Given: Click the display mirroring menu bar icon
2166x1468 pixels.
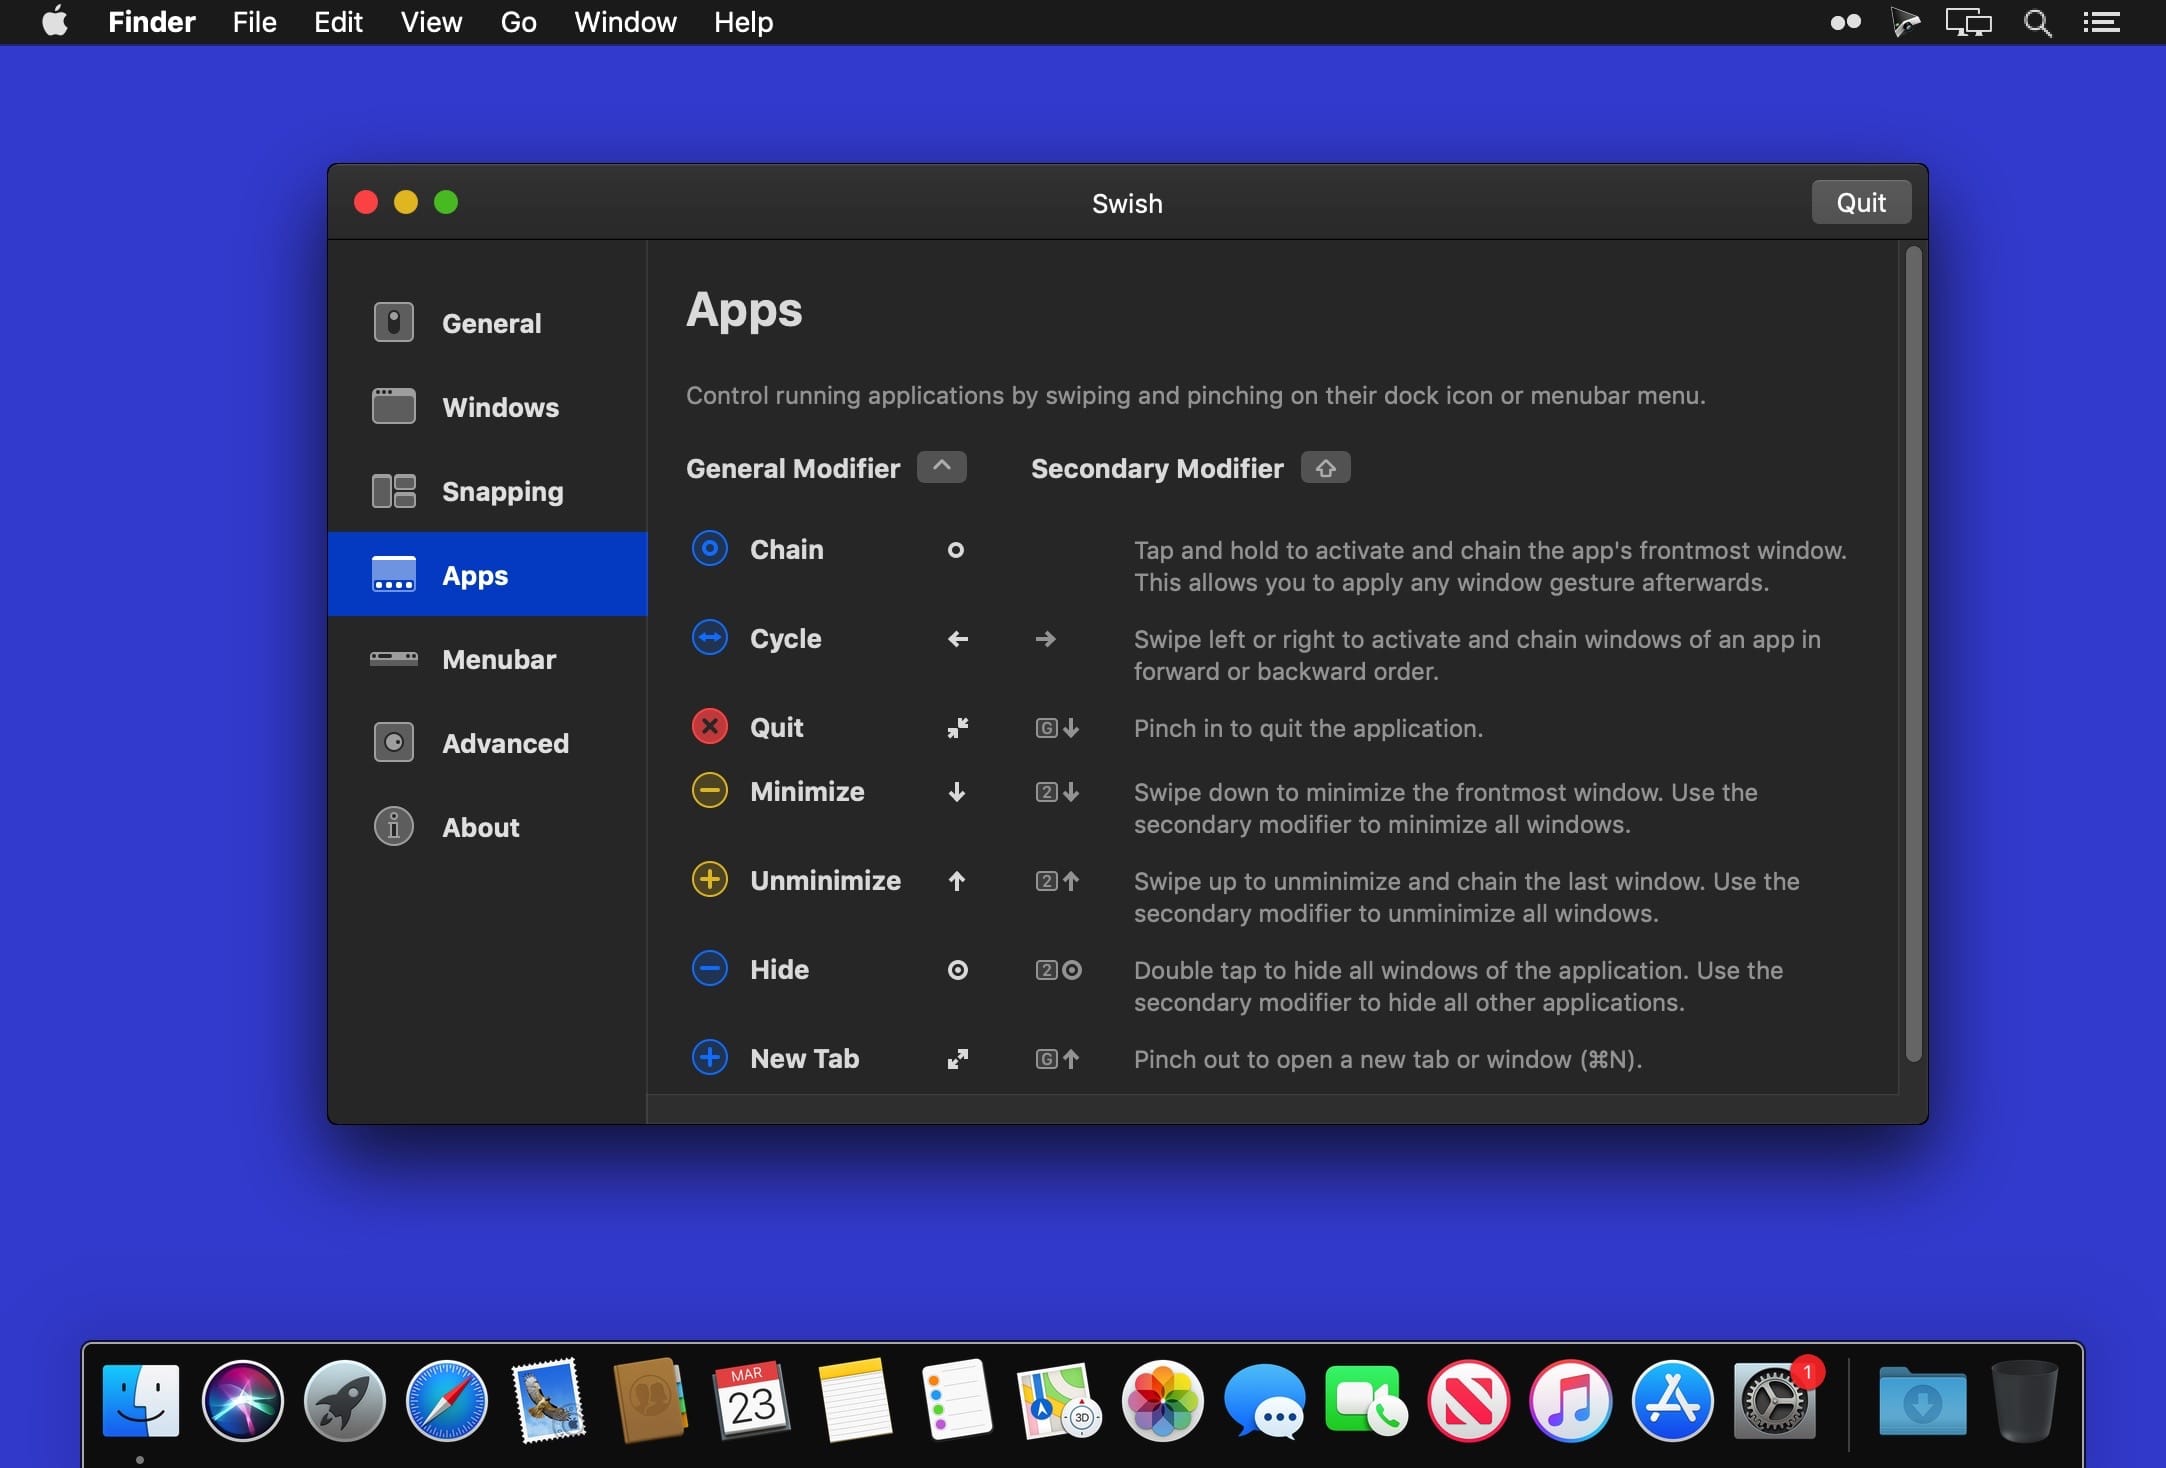Looking at the screenshot, I should point(1968,22).
